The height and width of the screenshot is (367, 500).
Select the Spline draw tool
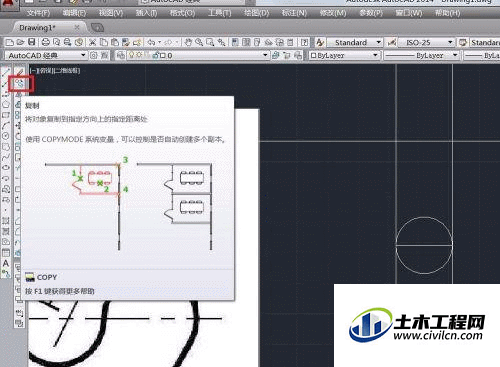[x=6, y=157]
